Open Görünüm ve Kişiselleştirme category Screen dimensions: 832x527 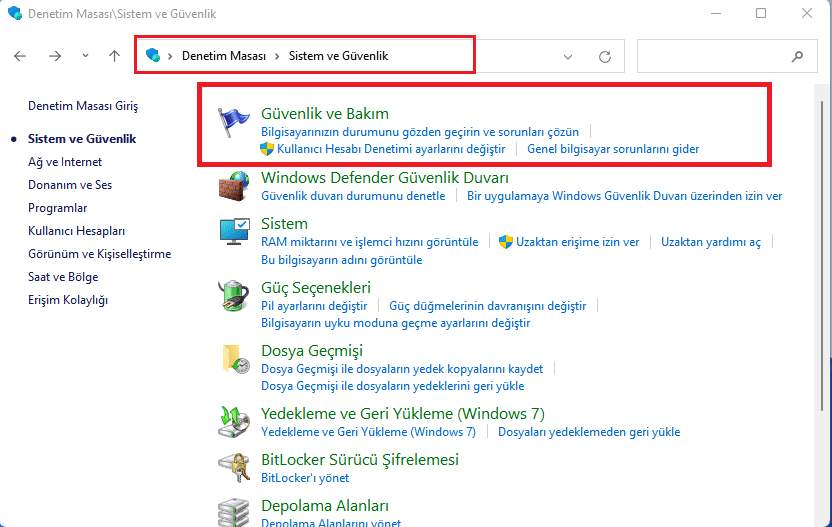[100, 254]
